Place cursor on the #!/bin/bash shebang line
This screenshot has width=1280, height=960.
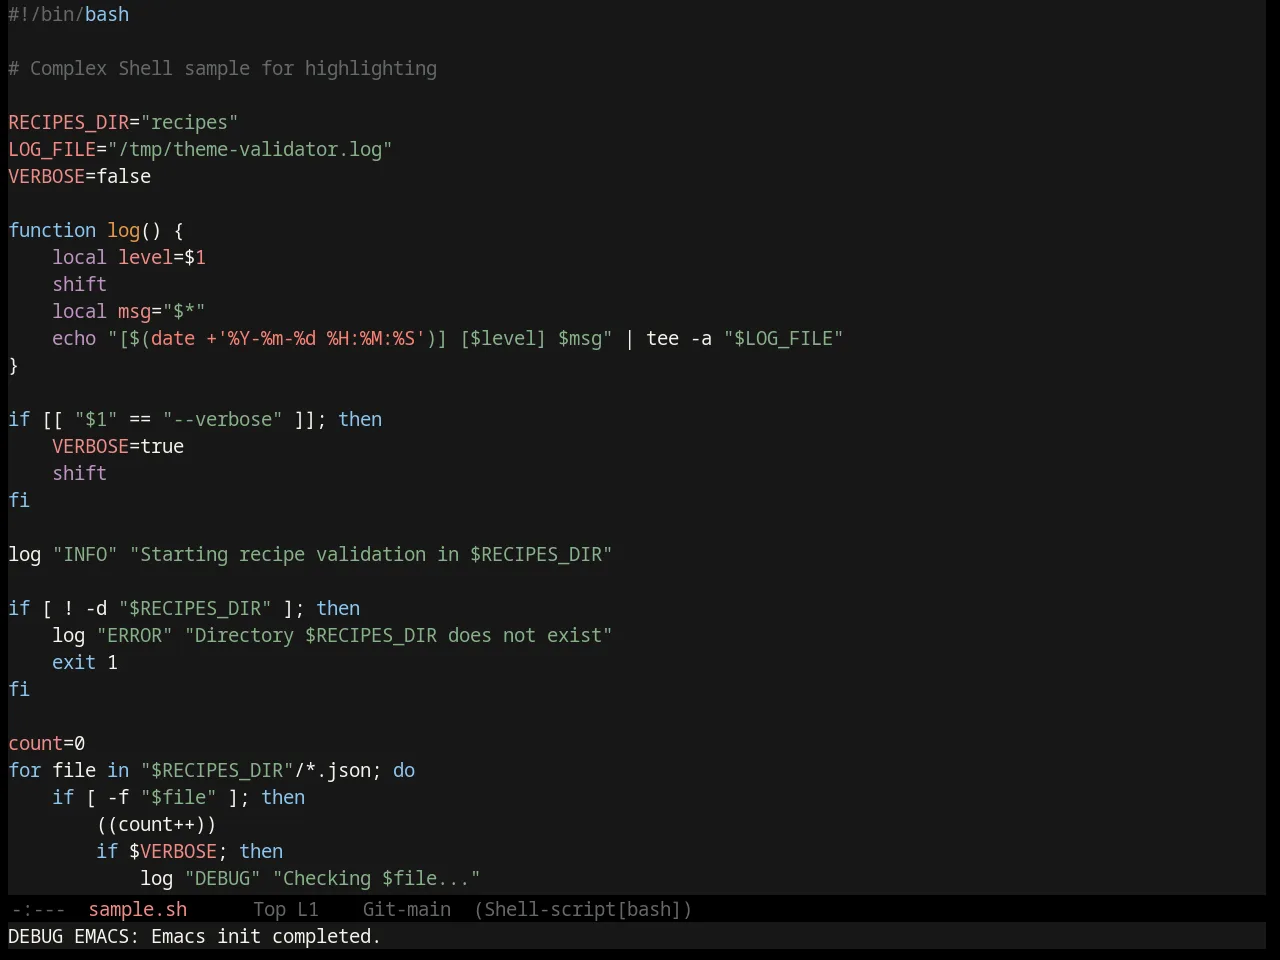click(x=68, y=14)
